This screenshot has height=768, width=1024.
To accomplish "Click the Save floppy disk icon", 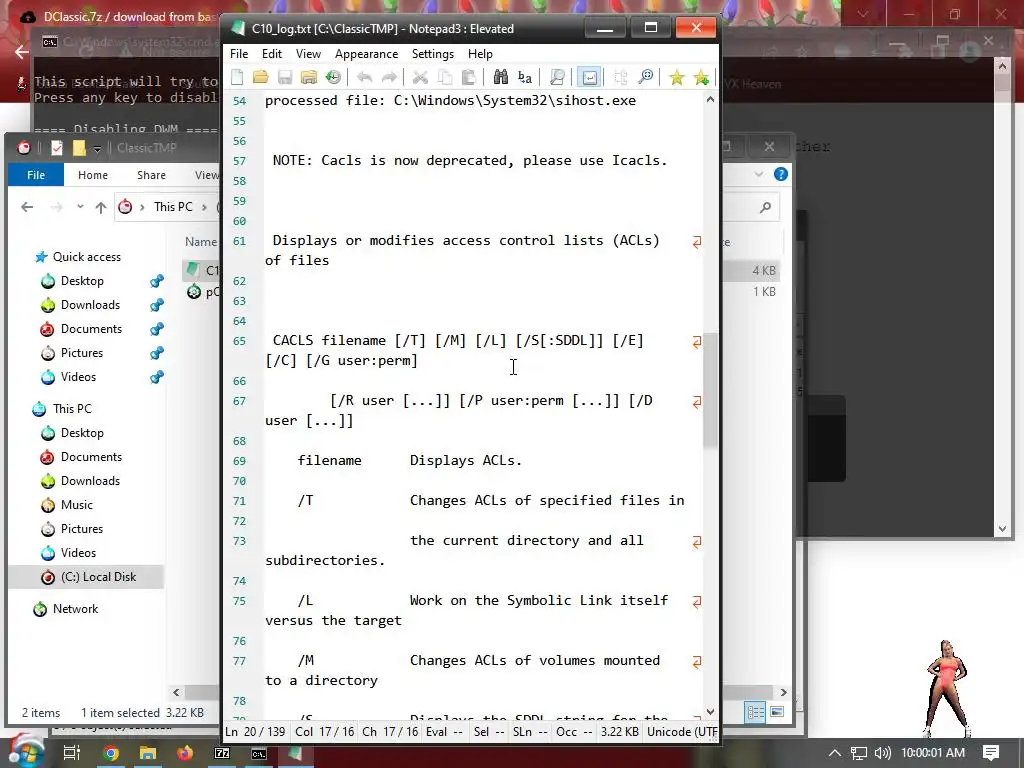I will [x=285, y=78].
